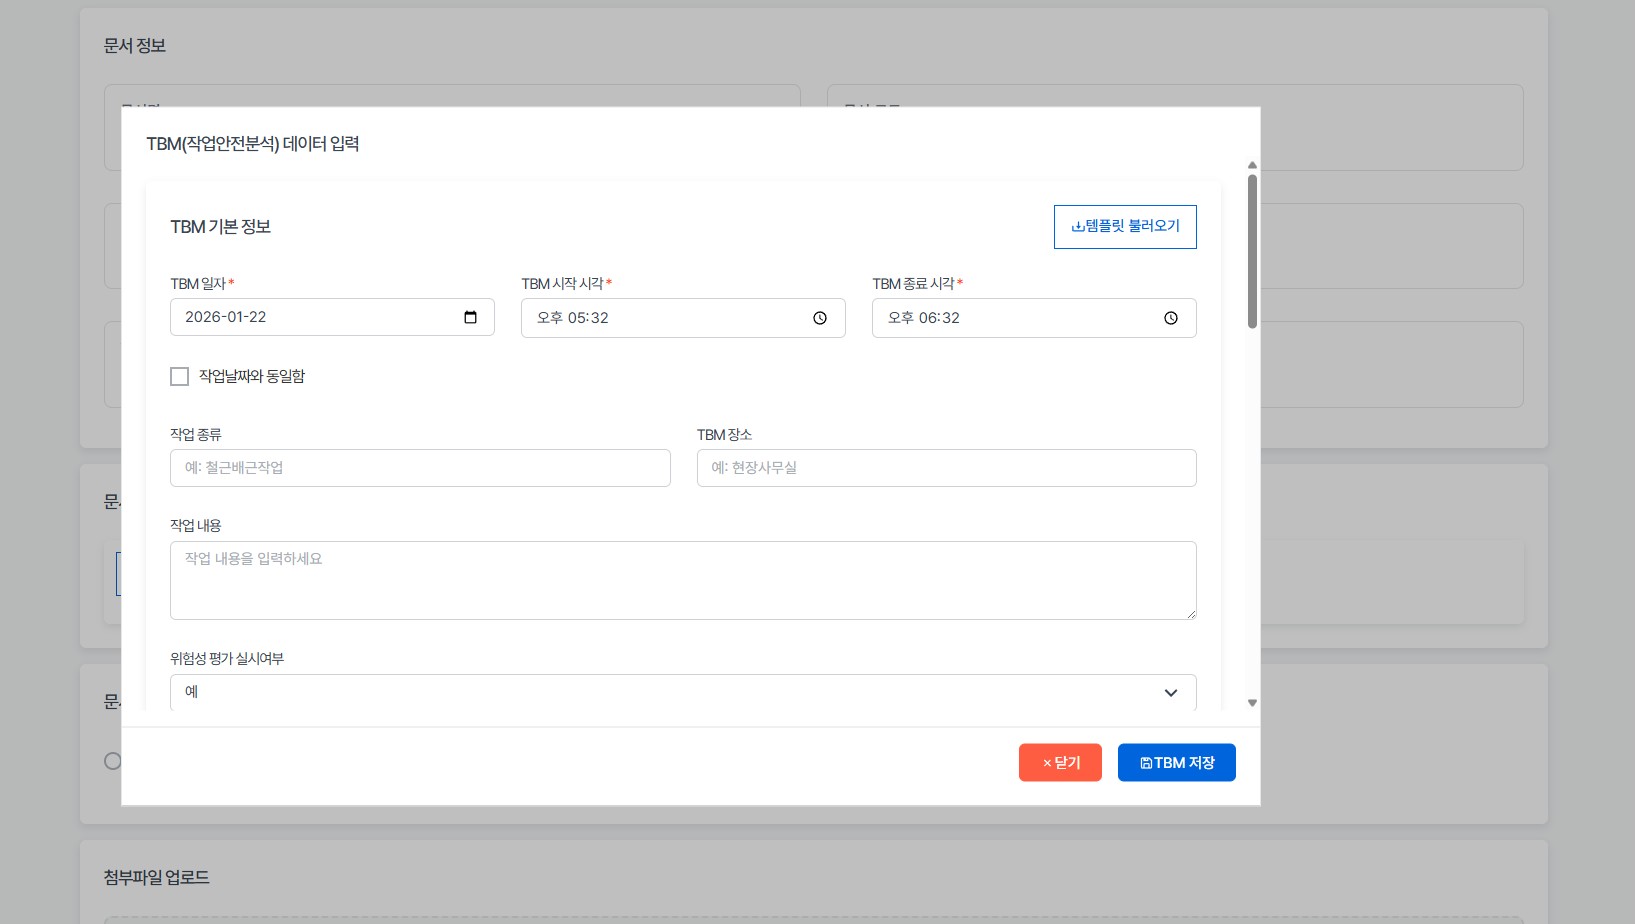Check the 작업날짜와 동일함 checkbox

[x=180, y=377]
